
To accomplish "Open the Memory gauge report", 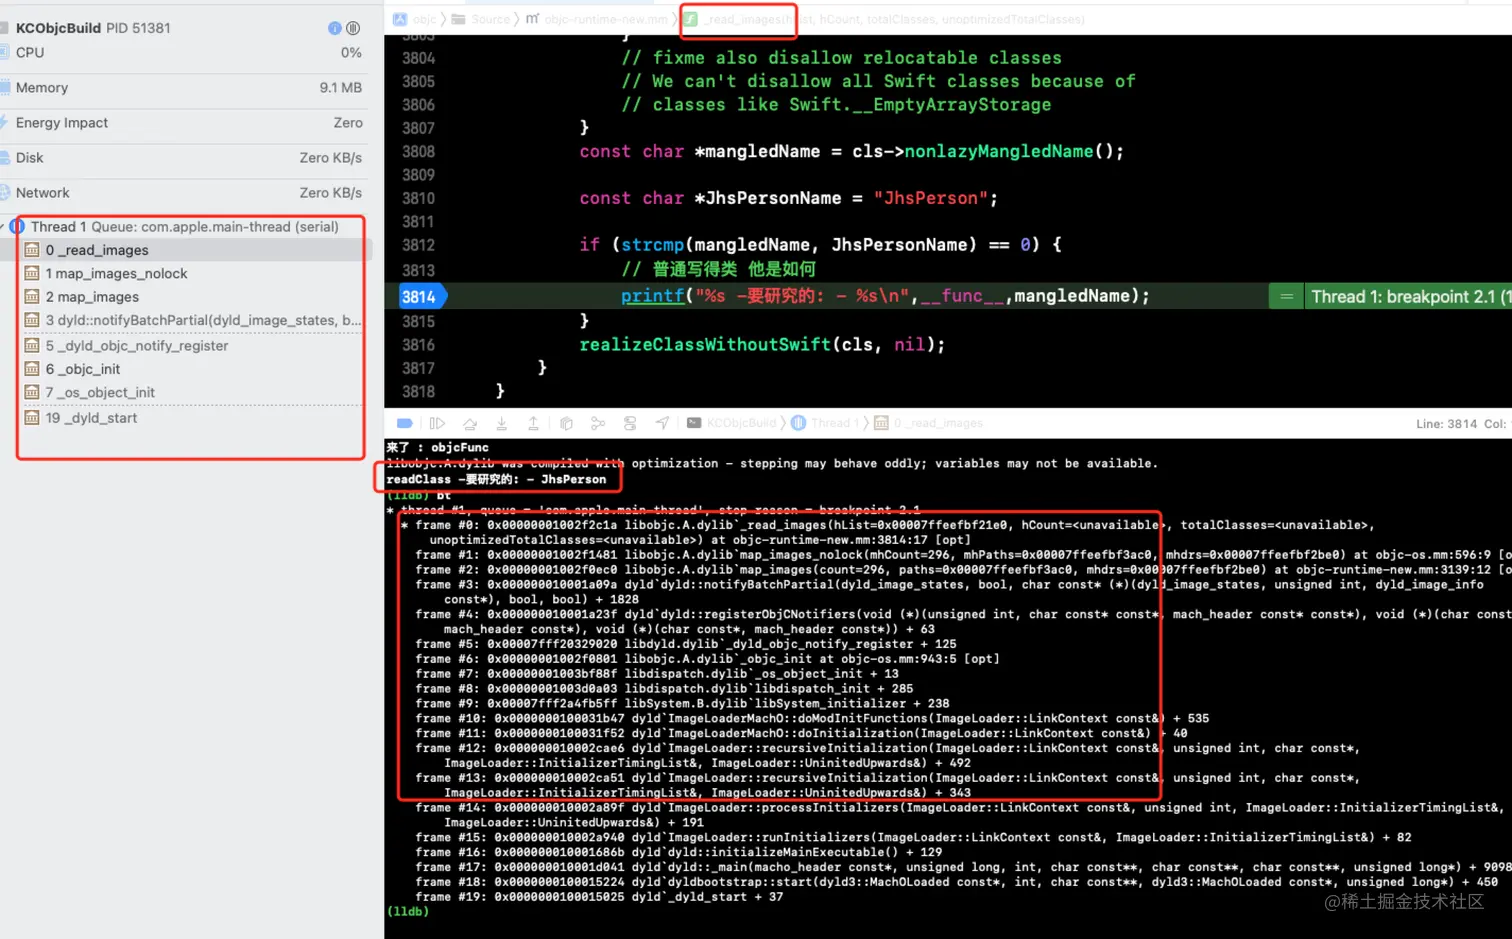I will (x=185, y=88).
